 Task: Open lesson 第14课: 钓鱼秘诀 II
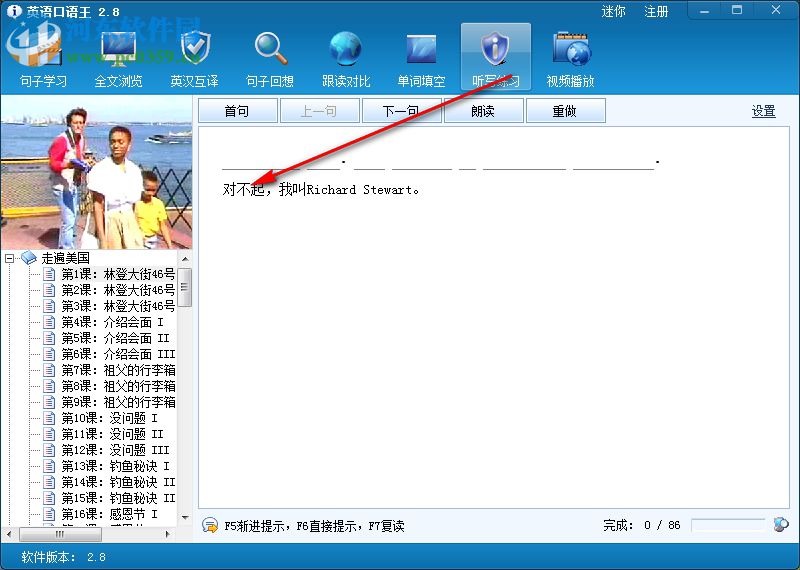click(x=118, y=482)
